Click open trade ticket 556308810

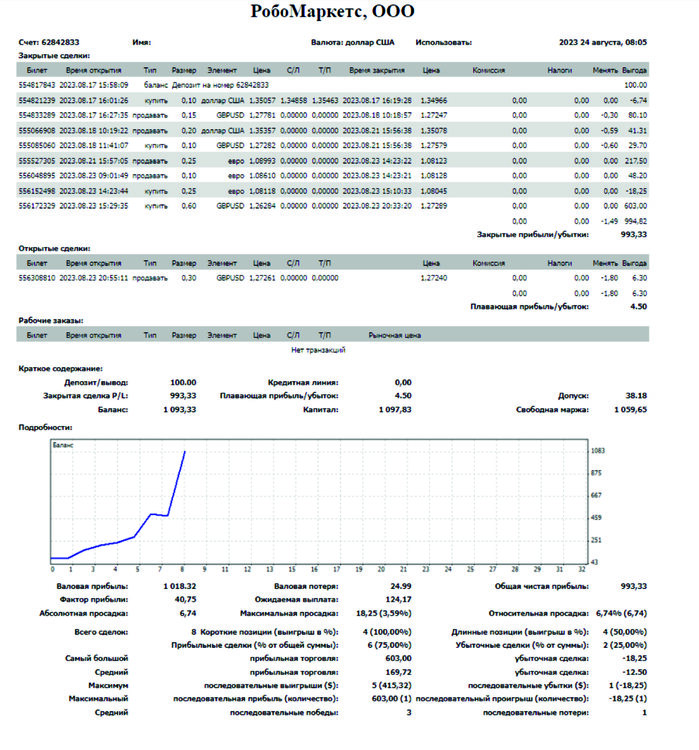tap(37, 278)
